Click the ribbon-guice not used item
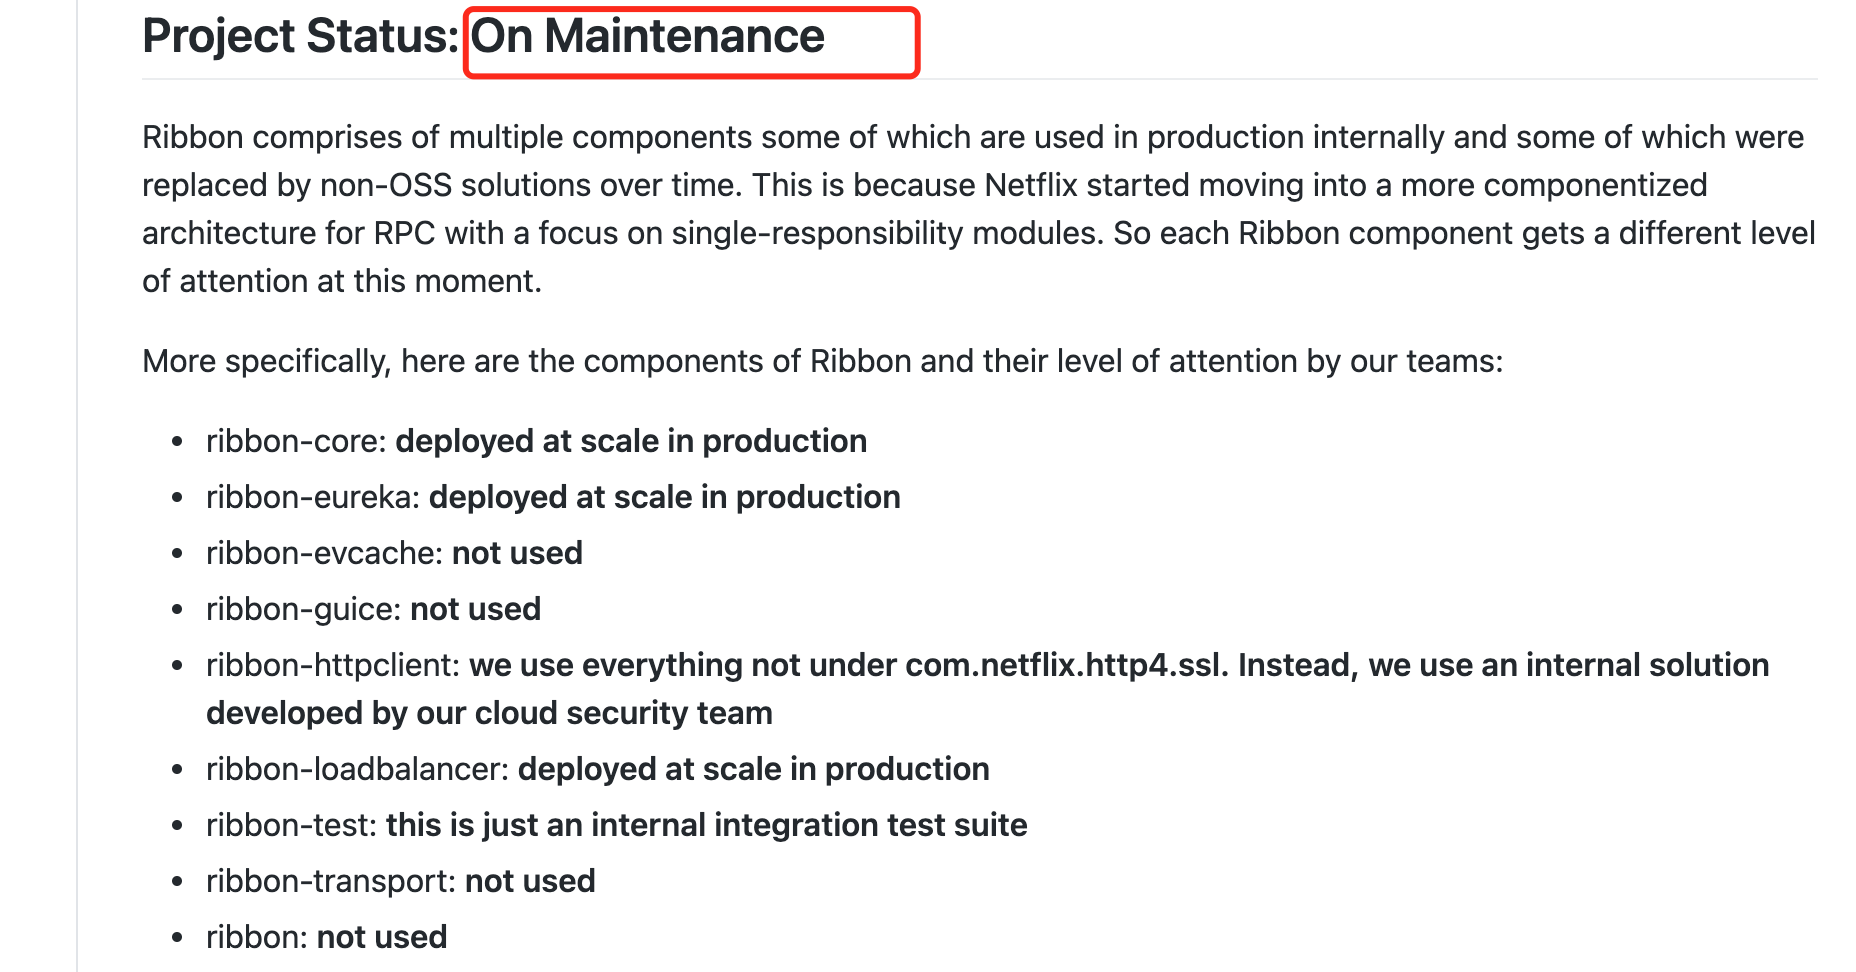 tap(373, 609)
